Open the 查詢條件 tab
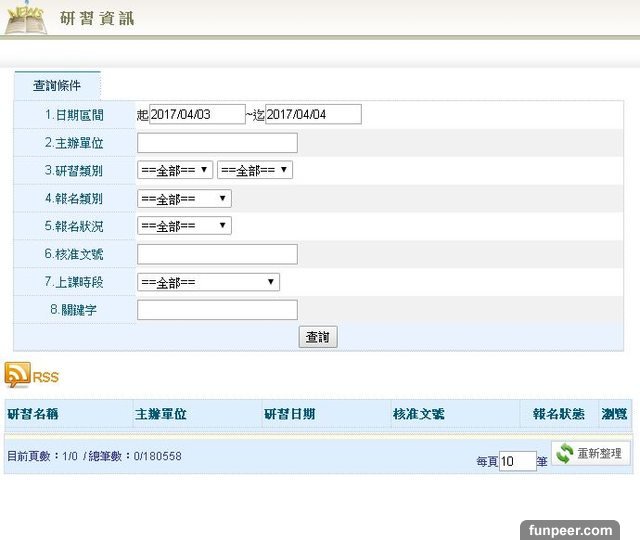Viewport: 640px width, 540px height. pos(57,86)
